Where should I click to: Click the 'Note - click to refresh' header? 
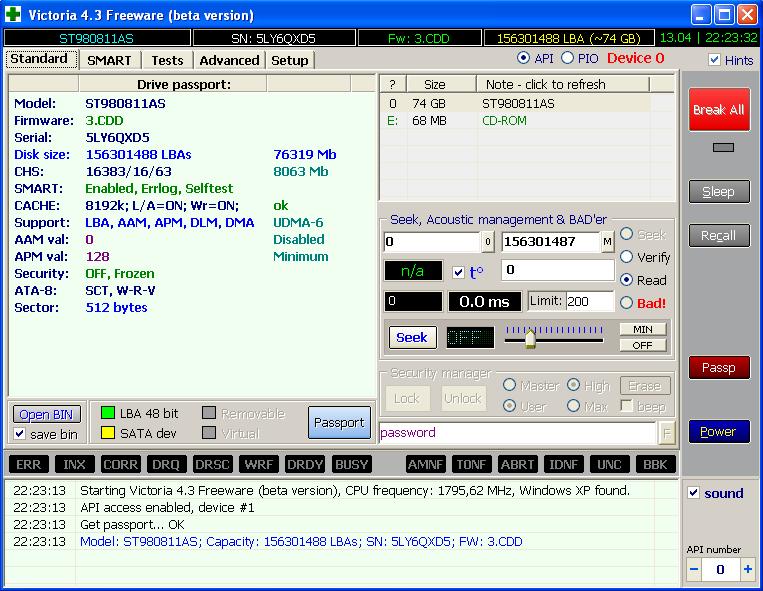tap(563, 85)
